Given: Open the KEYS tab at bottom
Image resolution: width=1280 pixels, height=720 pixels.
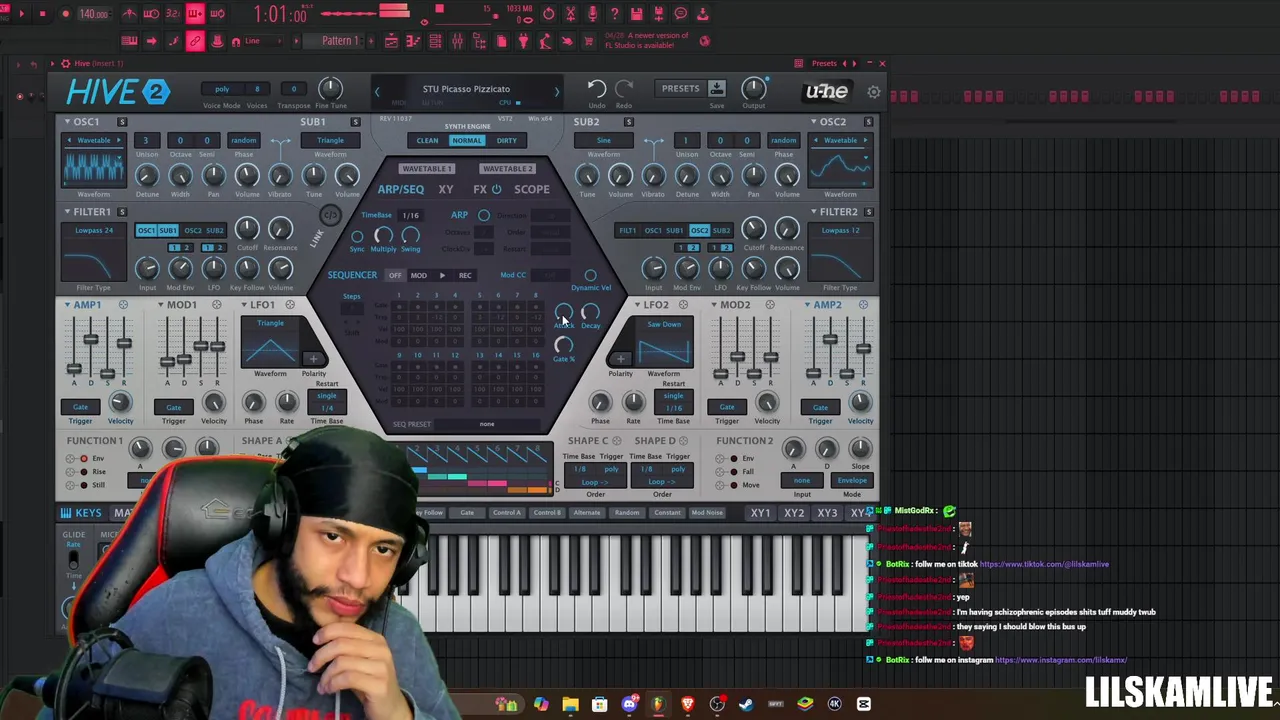Looking at the screenshot, I should (x=81, y=513).
